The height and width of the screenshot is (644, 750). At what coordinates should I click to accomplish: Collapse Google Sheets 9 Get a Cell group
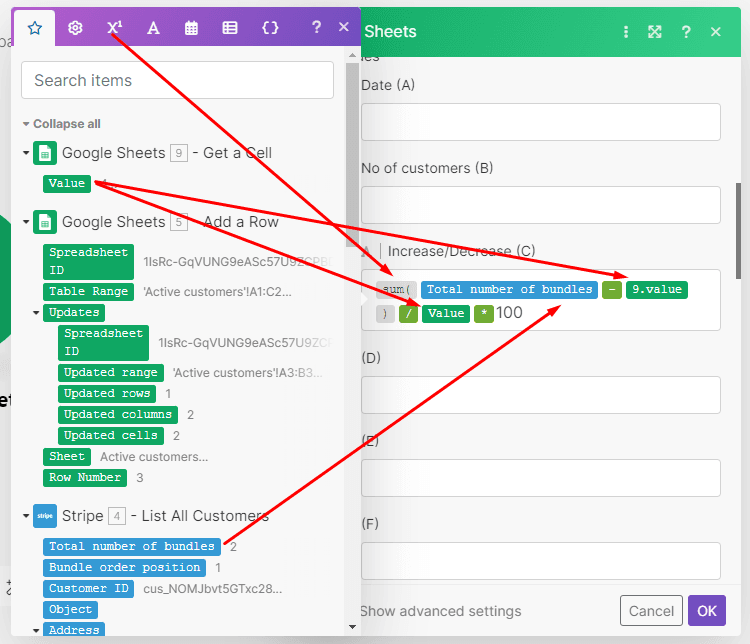click(x=26, y=153)
